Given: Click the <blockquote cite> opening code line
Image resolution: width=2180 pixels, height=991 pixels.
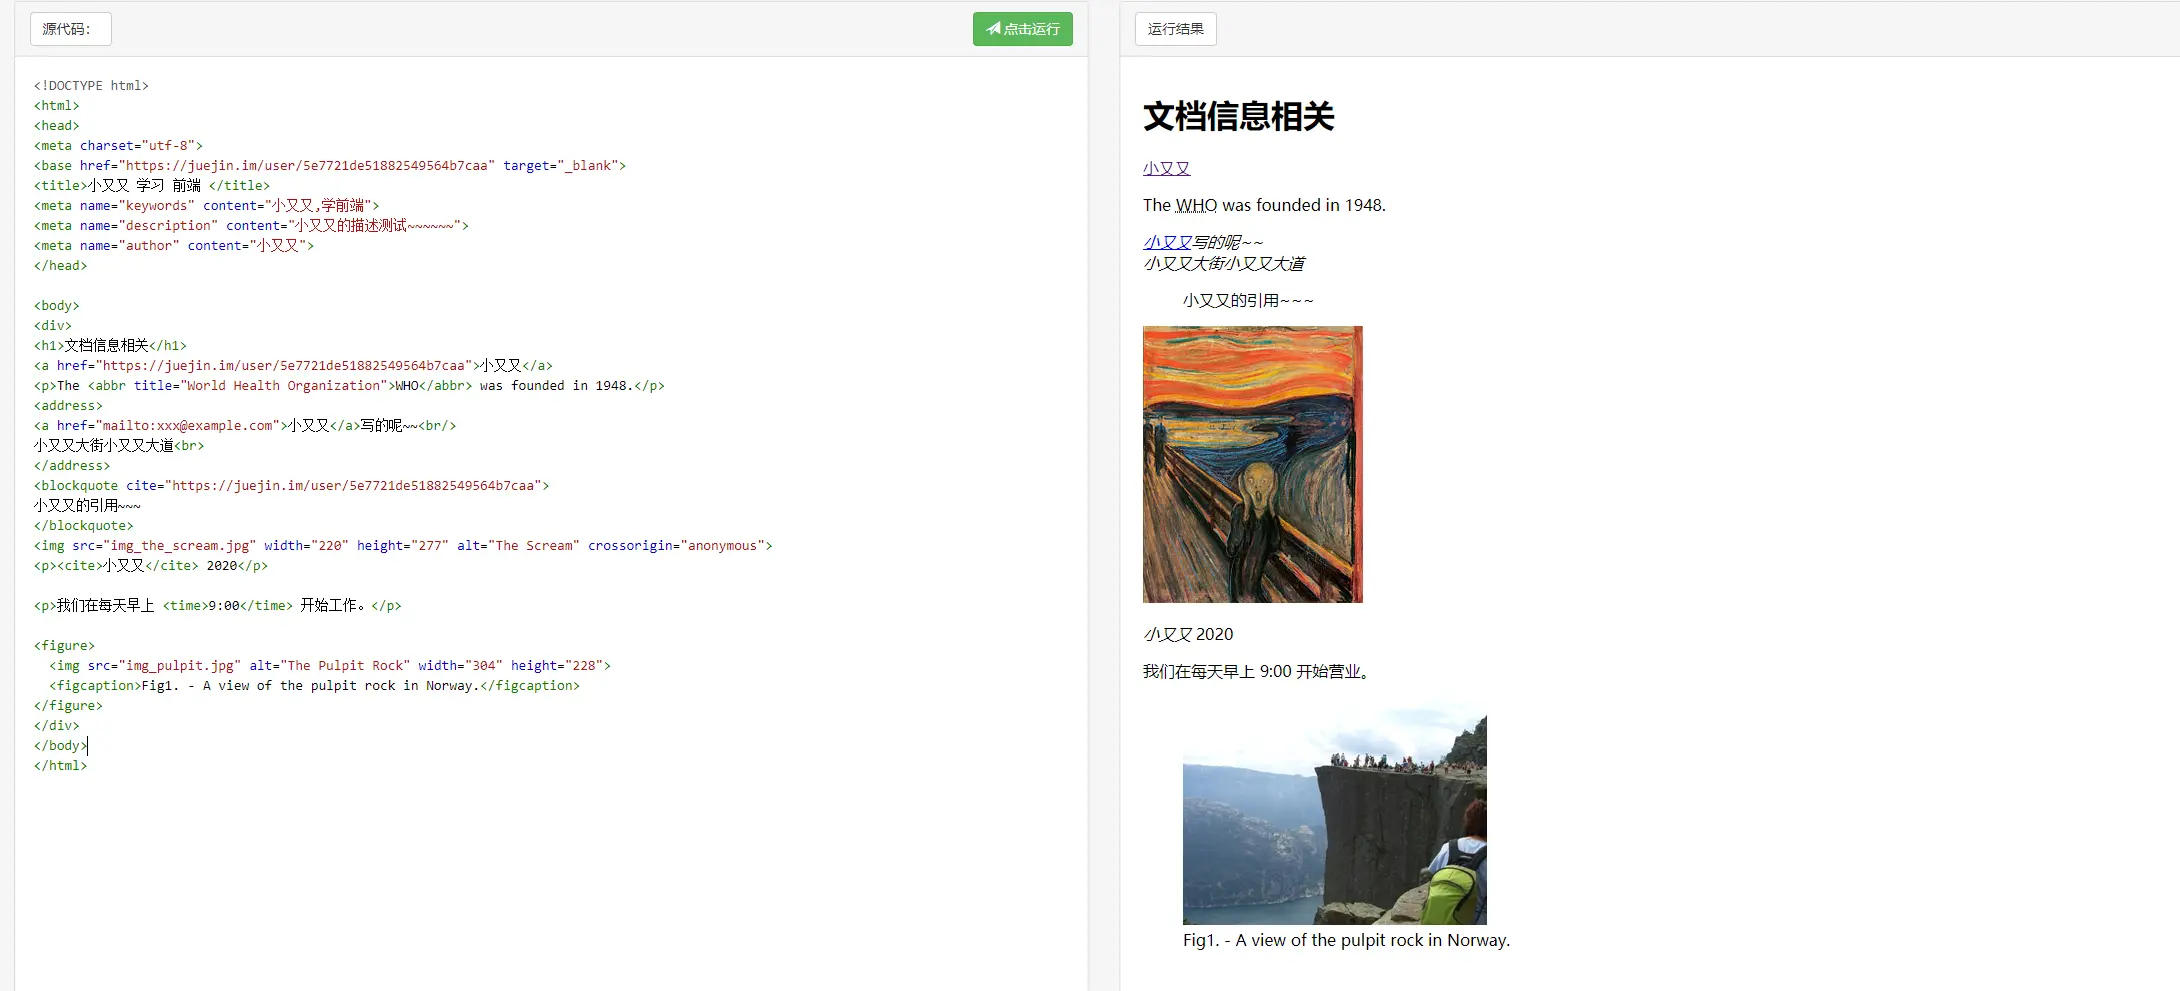Looking at the screenshot, I should coord(291,485).
